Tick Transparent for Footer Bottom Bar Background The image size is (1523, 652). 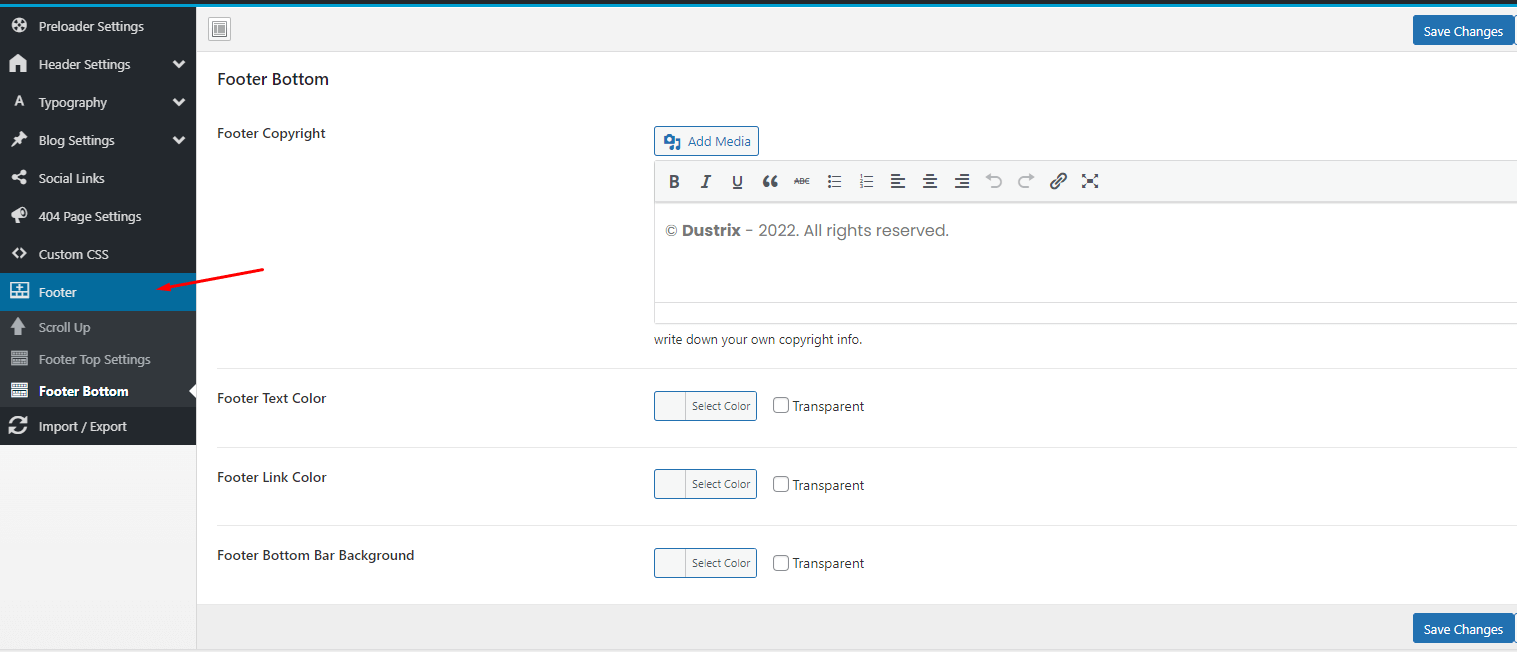pyautogui.click(x=781, y=562)
